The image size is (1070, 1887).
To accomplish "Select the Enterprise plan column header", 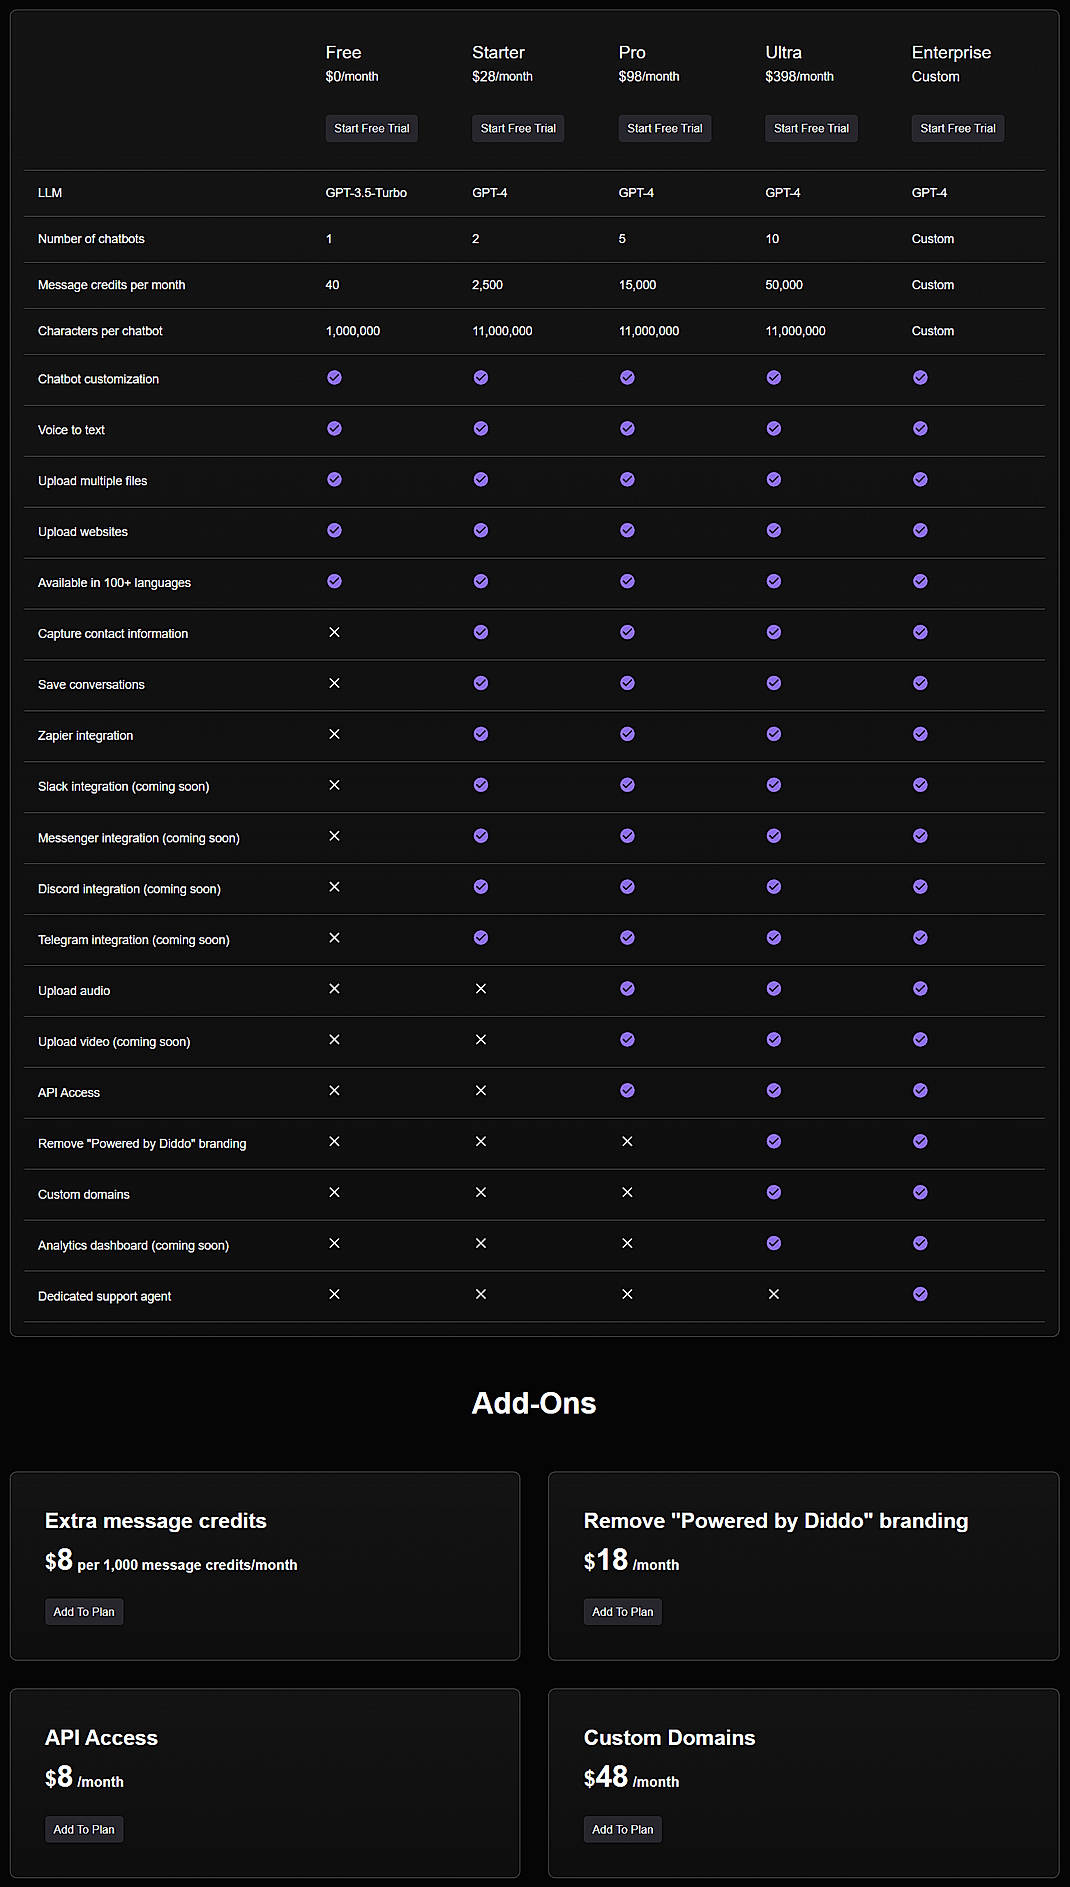I will (951, 52).
